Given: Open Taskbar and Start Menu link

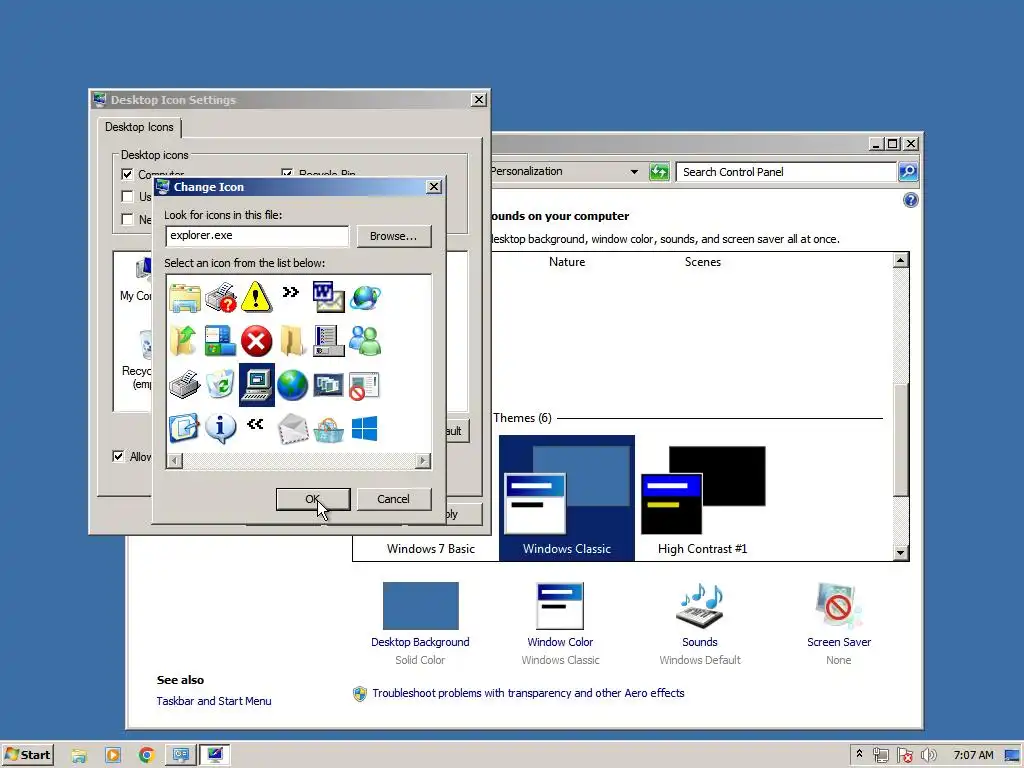Looking at the screenshot, I should [x=214, y=701].
